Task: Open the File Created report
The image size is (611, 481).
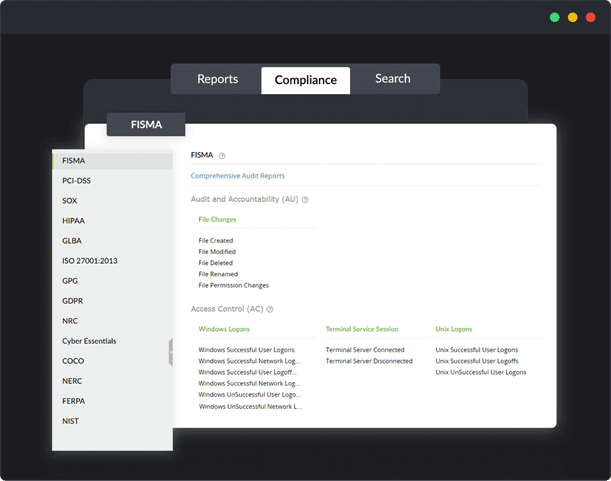Action: [x=216, y=241]
